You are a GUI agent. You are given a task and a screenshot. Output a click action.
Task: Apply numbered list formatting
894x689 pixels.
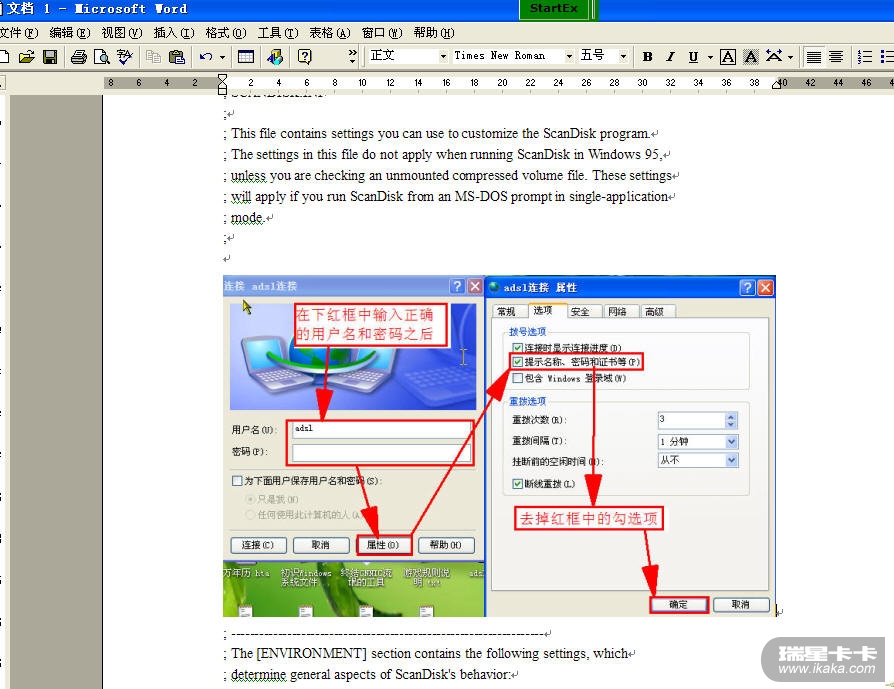pos(865,56)
